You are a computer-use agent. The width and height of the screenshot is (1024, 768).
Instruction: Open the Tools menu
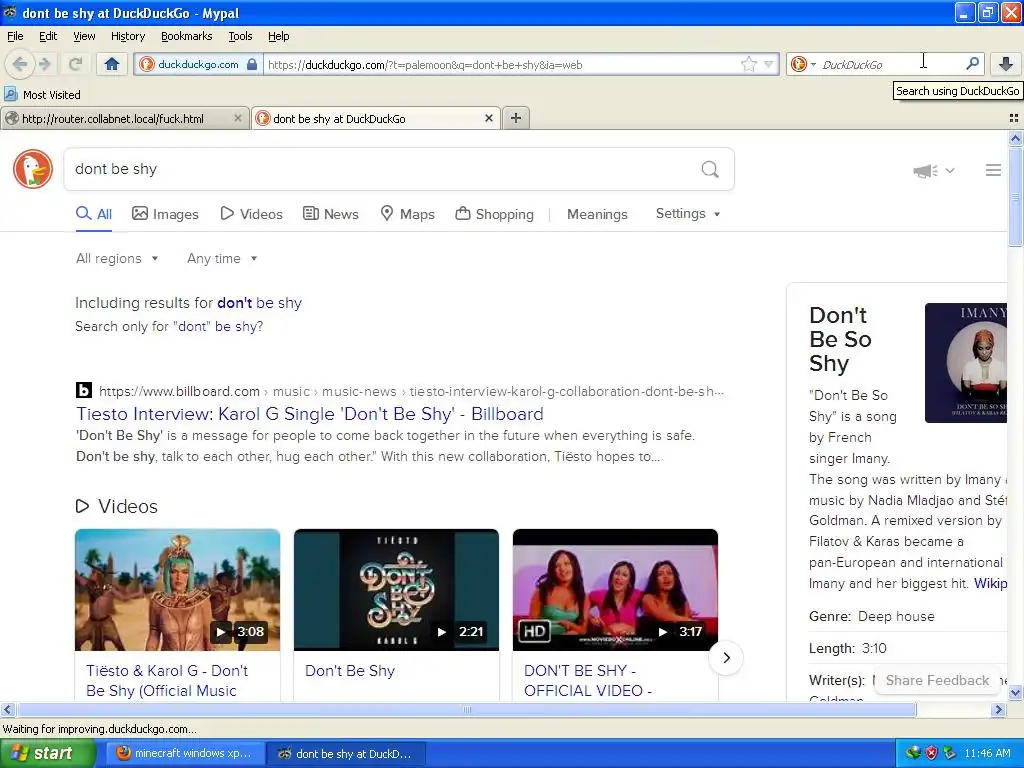pos(240,36)
